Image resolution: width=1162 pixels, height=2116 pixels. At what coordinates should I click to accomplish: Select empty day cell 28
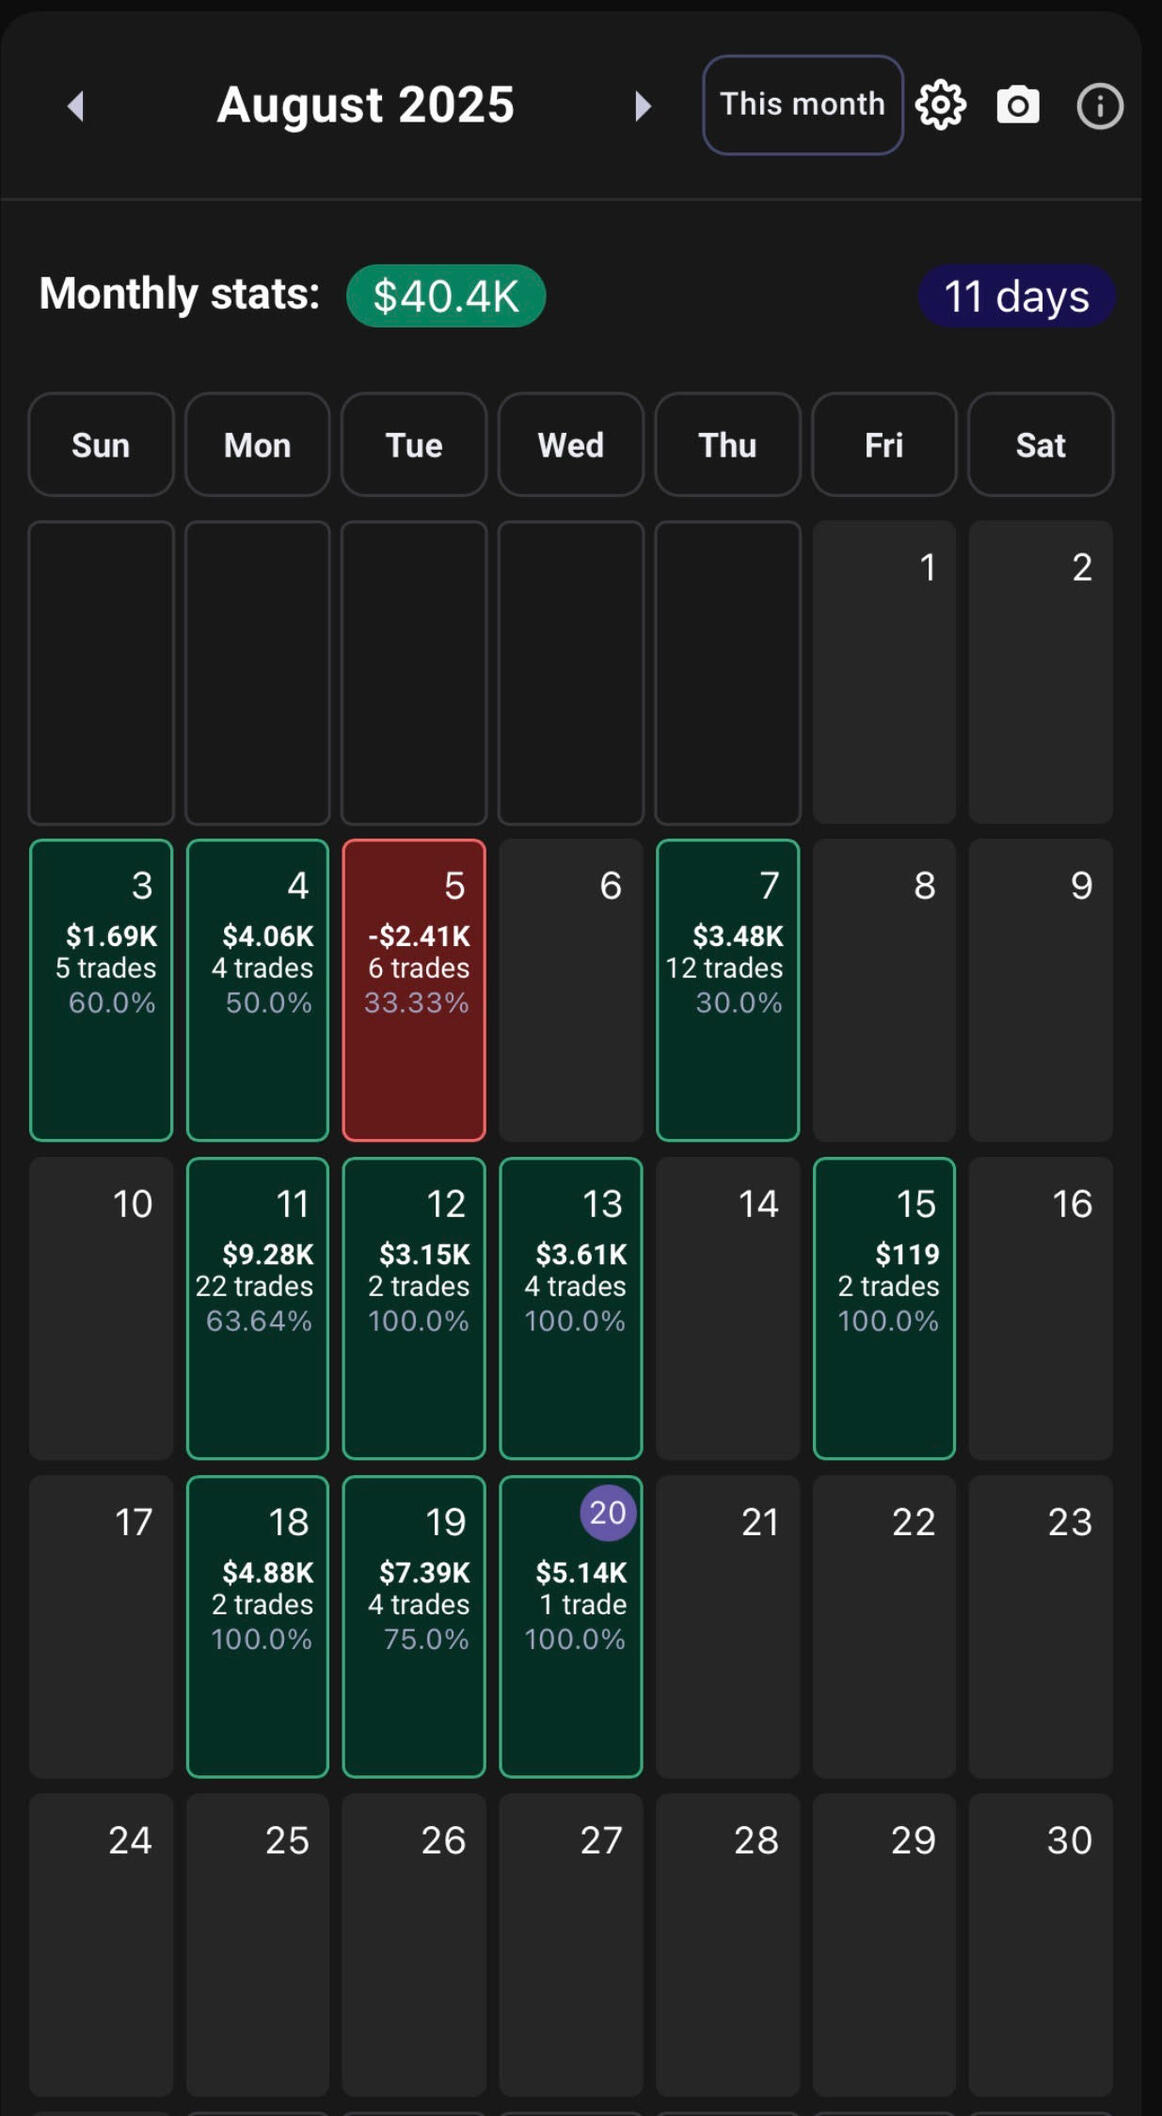coord(728,1944)
